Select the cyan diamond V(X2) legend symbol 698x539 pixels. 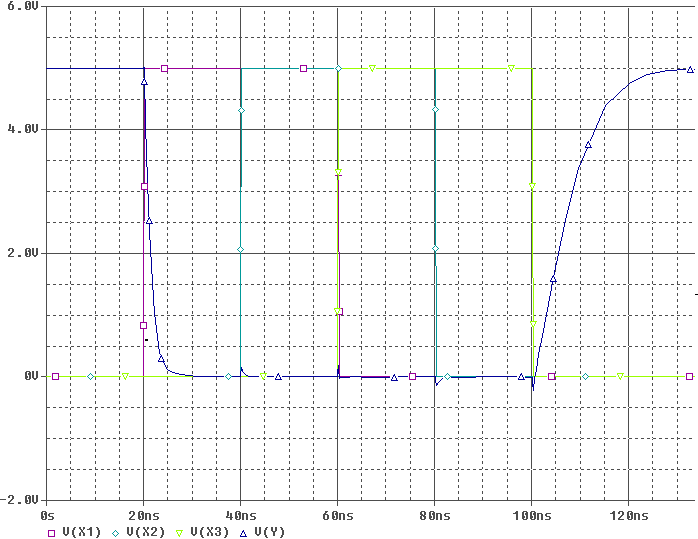115,533
